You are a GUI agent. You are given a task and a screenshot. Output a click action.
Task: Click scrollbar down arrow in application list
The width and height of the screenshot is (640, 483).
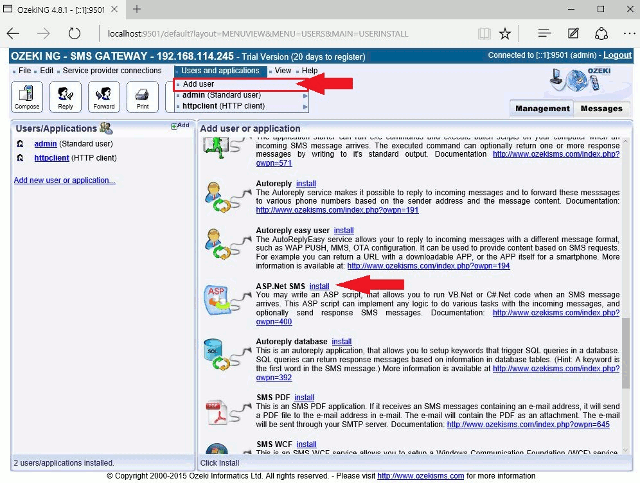[626, 450]
